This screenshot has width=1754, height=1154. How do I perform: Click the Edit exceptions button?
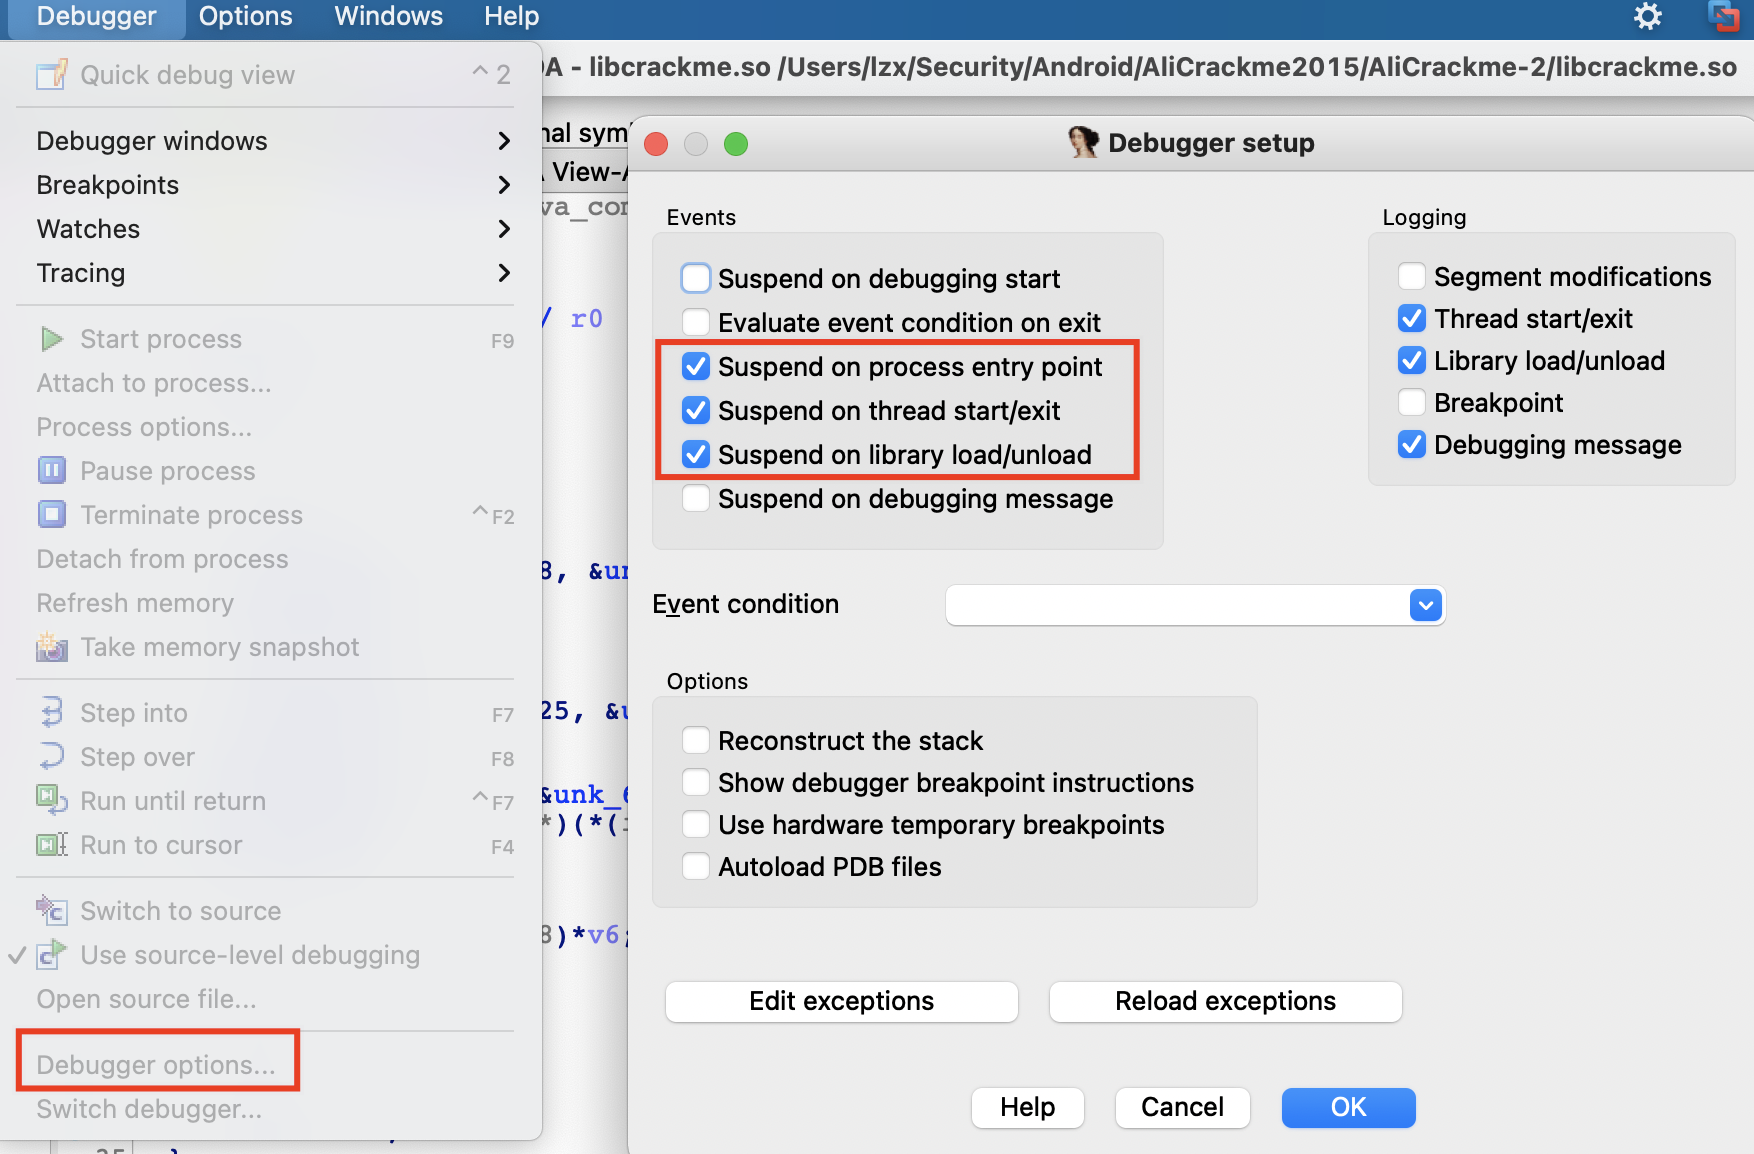(841, 1001)
